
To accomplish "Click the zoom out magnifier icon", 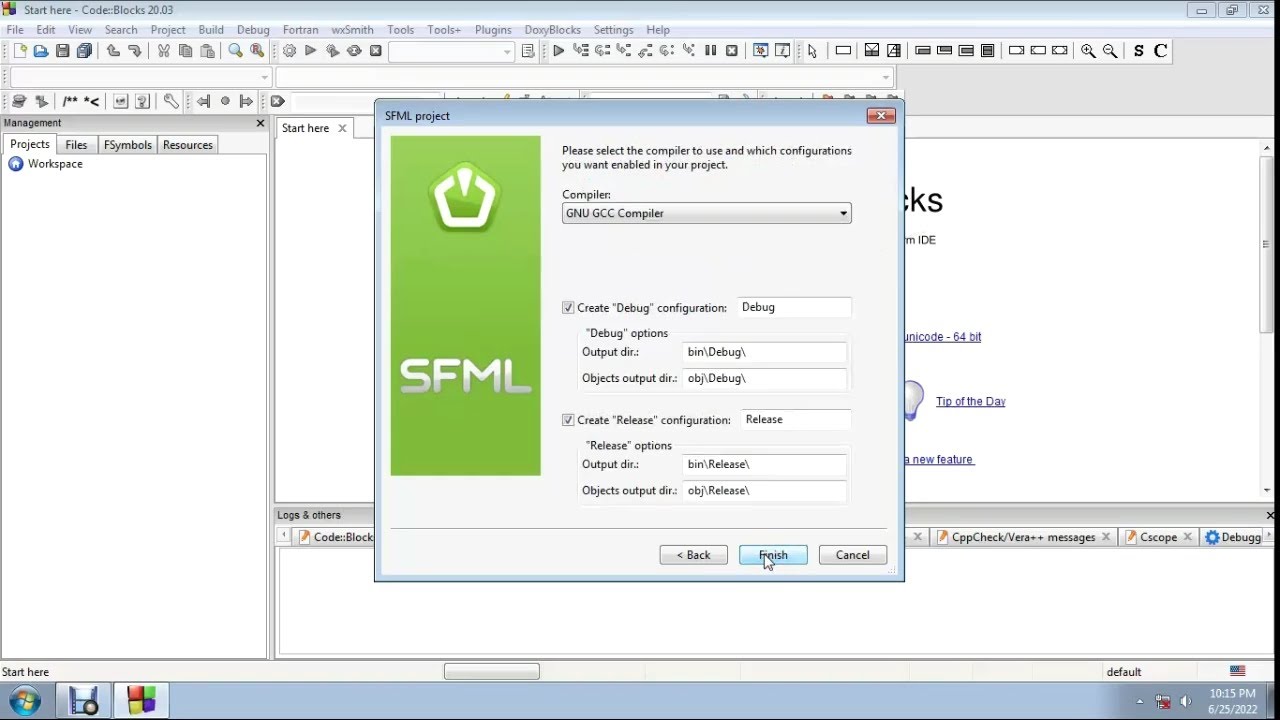I will (x=1110, y=51).
